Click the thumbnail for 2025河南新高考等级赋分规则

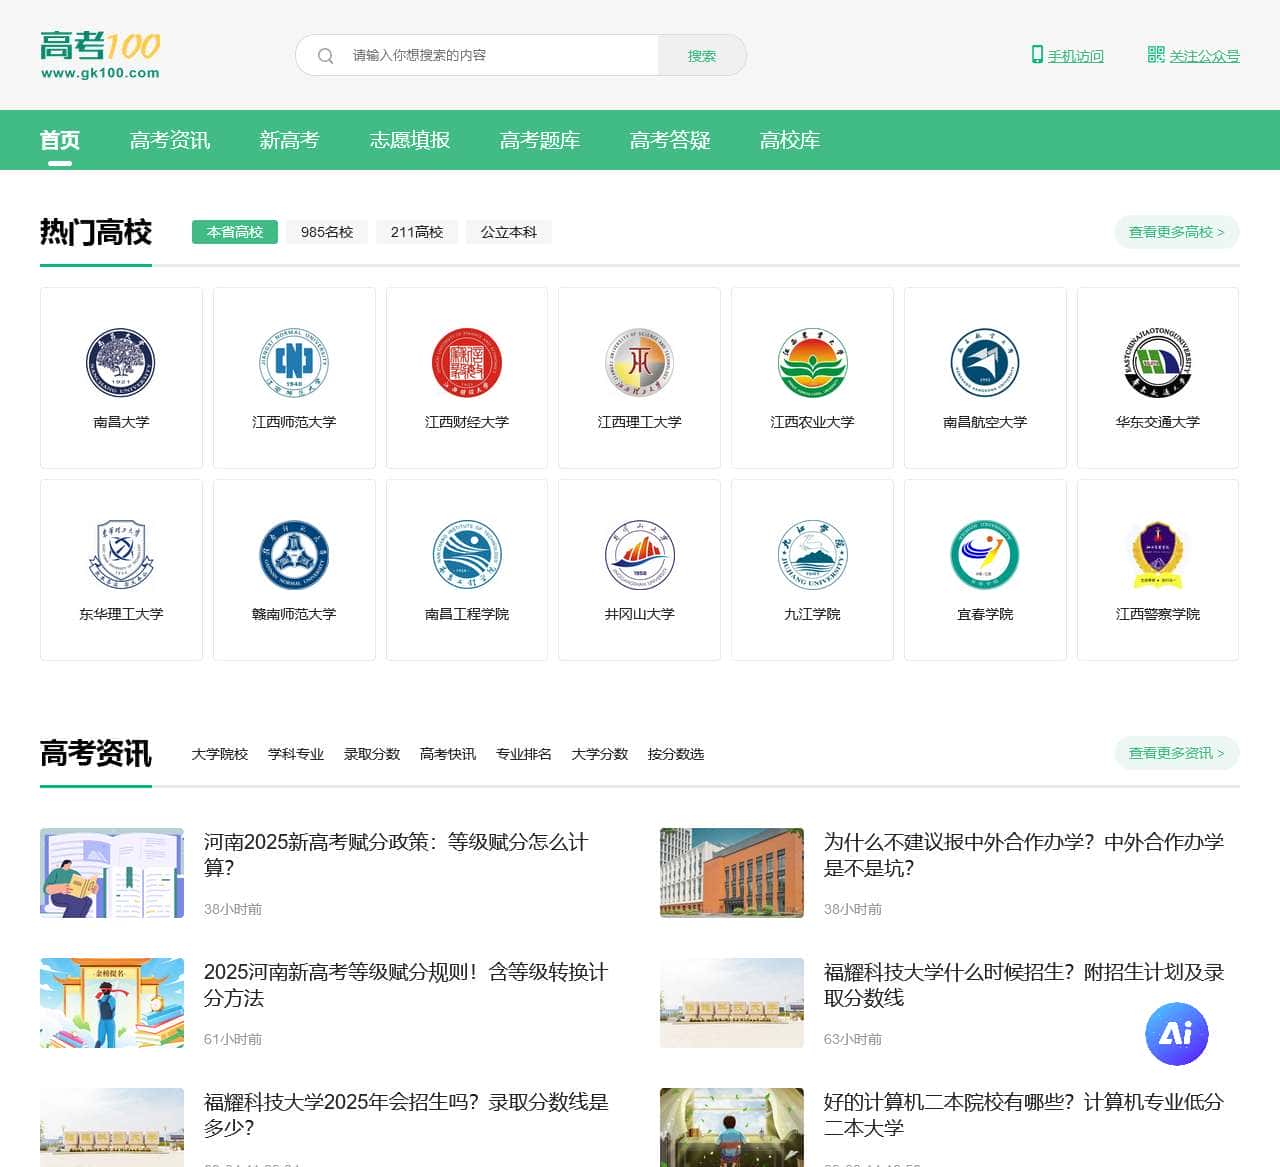pyautogui.click(x=112, y=1003)
